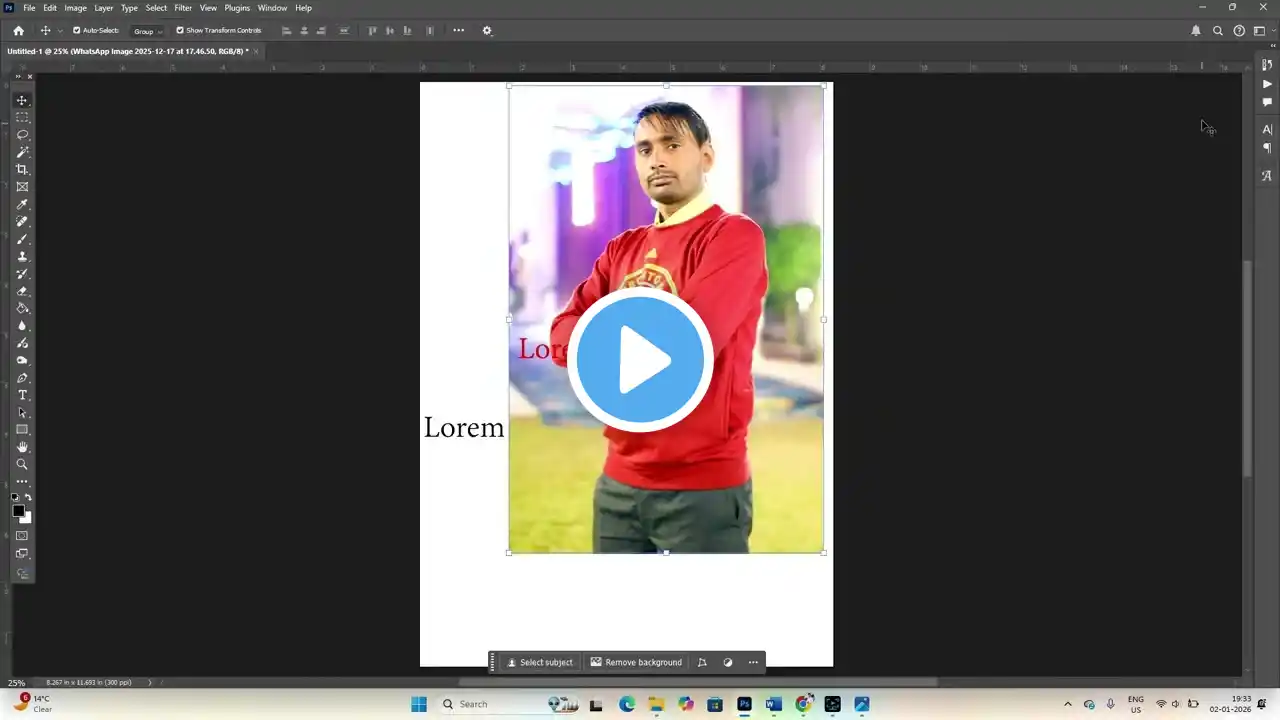Select the Lasso tool
This screenshot has width=1280, height=720.
(22, 135)
